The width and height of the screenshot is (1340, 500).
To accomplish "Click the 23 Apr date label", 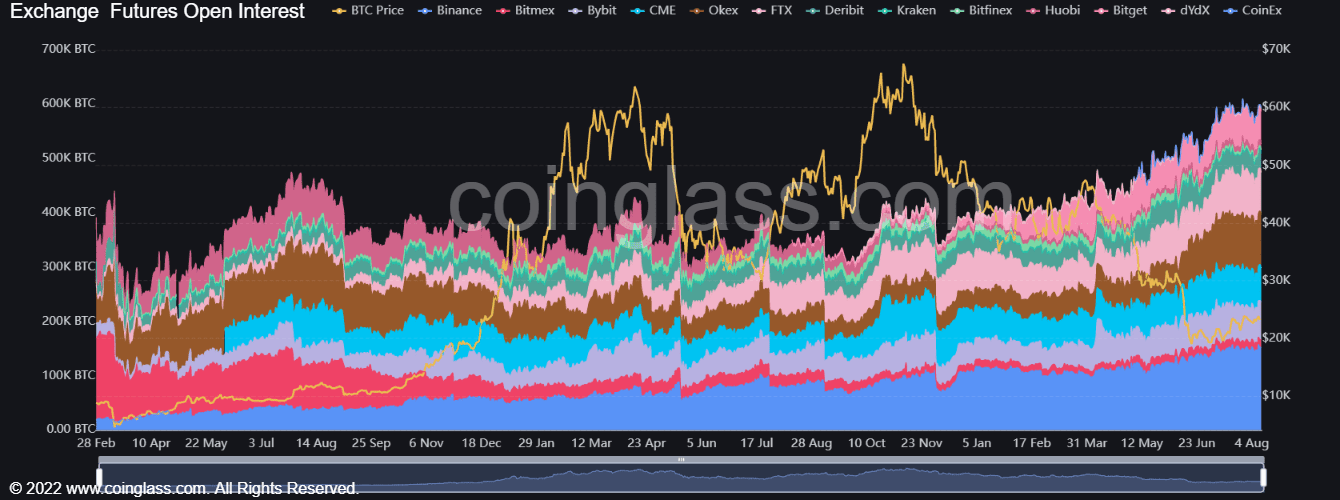I will click(646, 442).
